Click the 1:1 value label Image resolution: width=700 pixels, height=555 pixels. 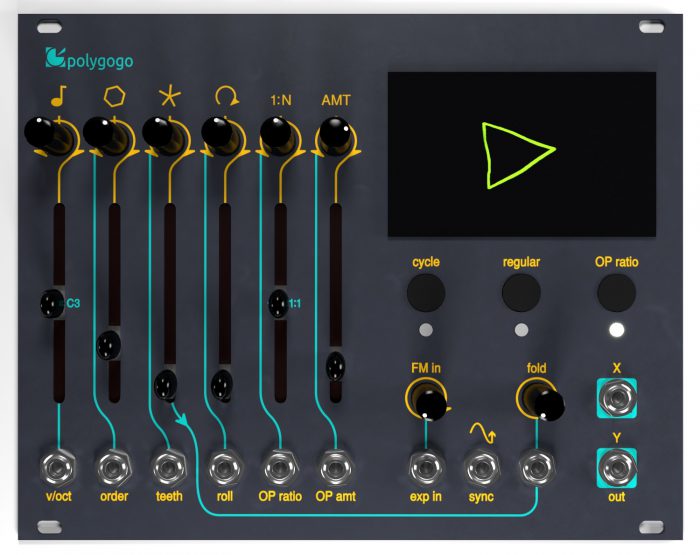(x=295, y=304)
